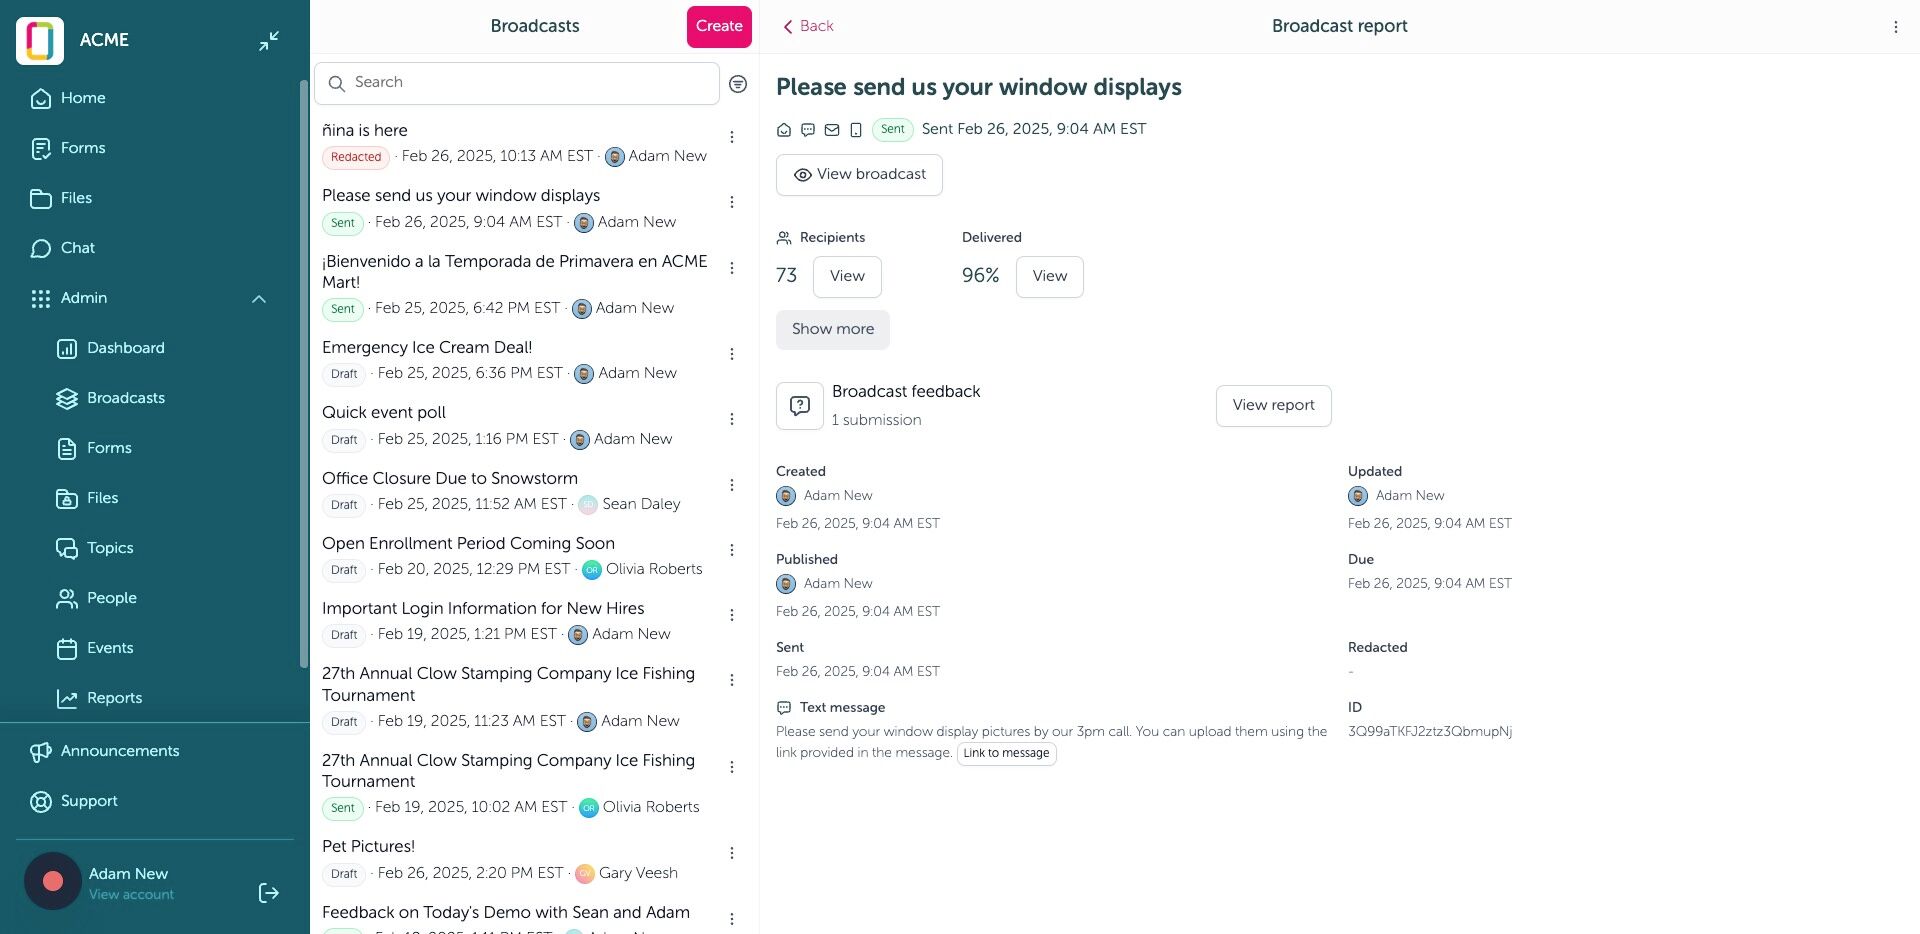The width and height of the screenshot is (1920, 934).
Task: Expand details with Show more
Action: [833, 329]
